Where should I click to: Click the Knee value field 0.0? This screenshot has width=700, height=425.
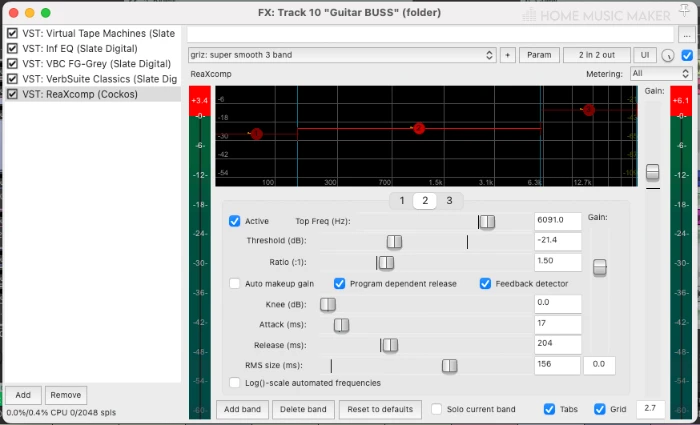(558, 304)
